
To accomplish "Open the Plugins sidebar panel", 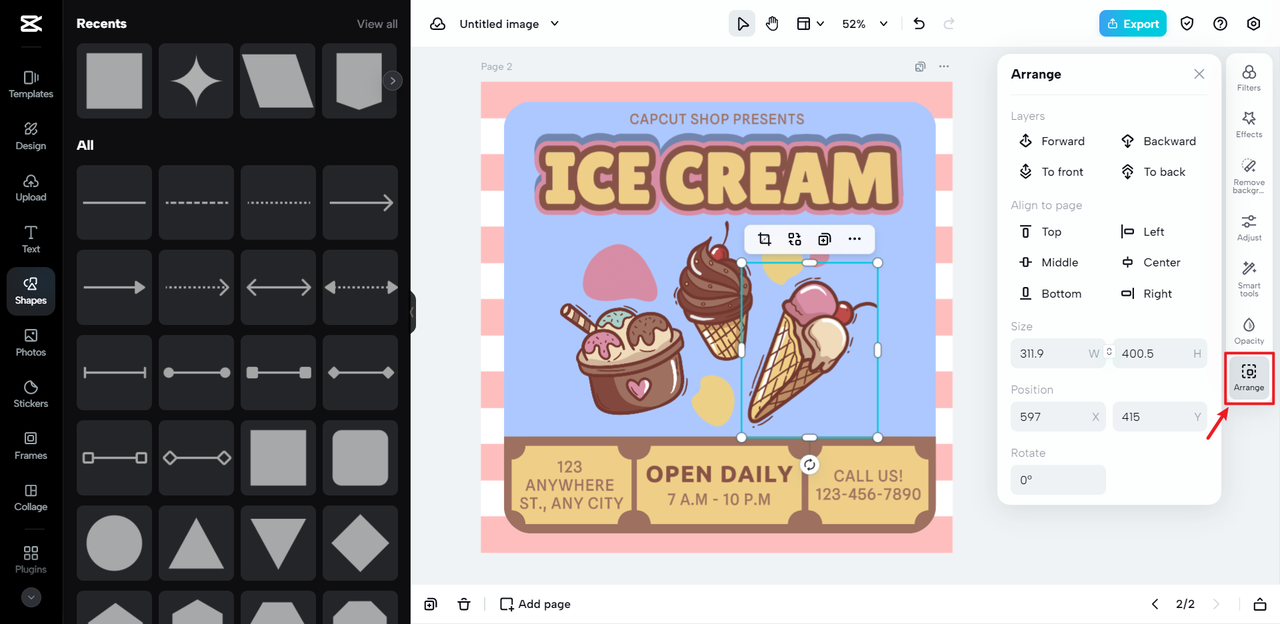I will click(x=31, y=560).
